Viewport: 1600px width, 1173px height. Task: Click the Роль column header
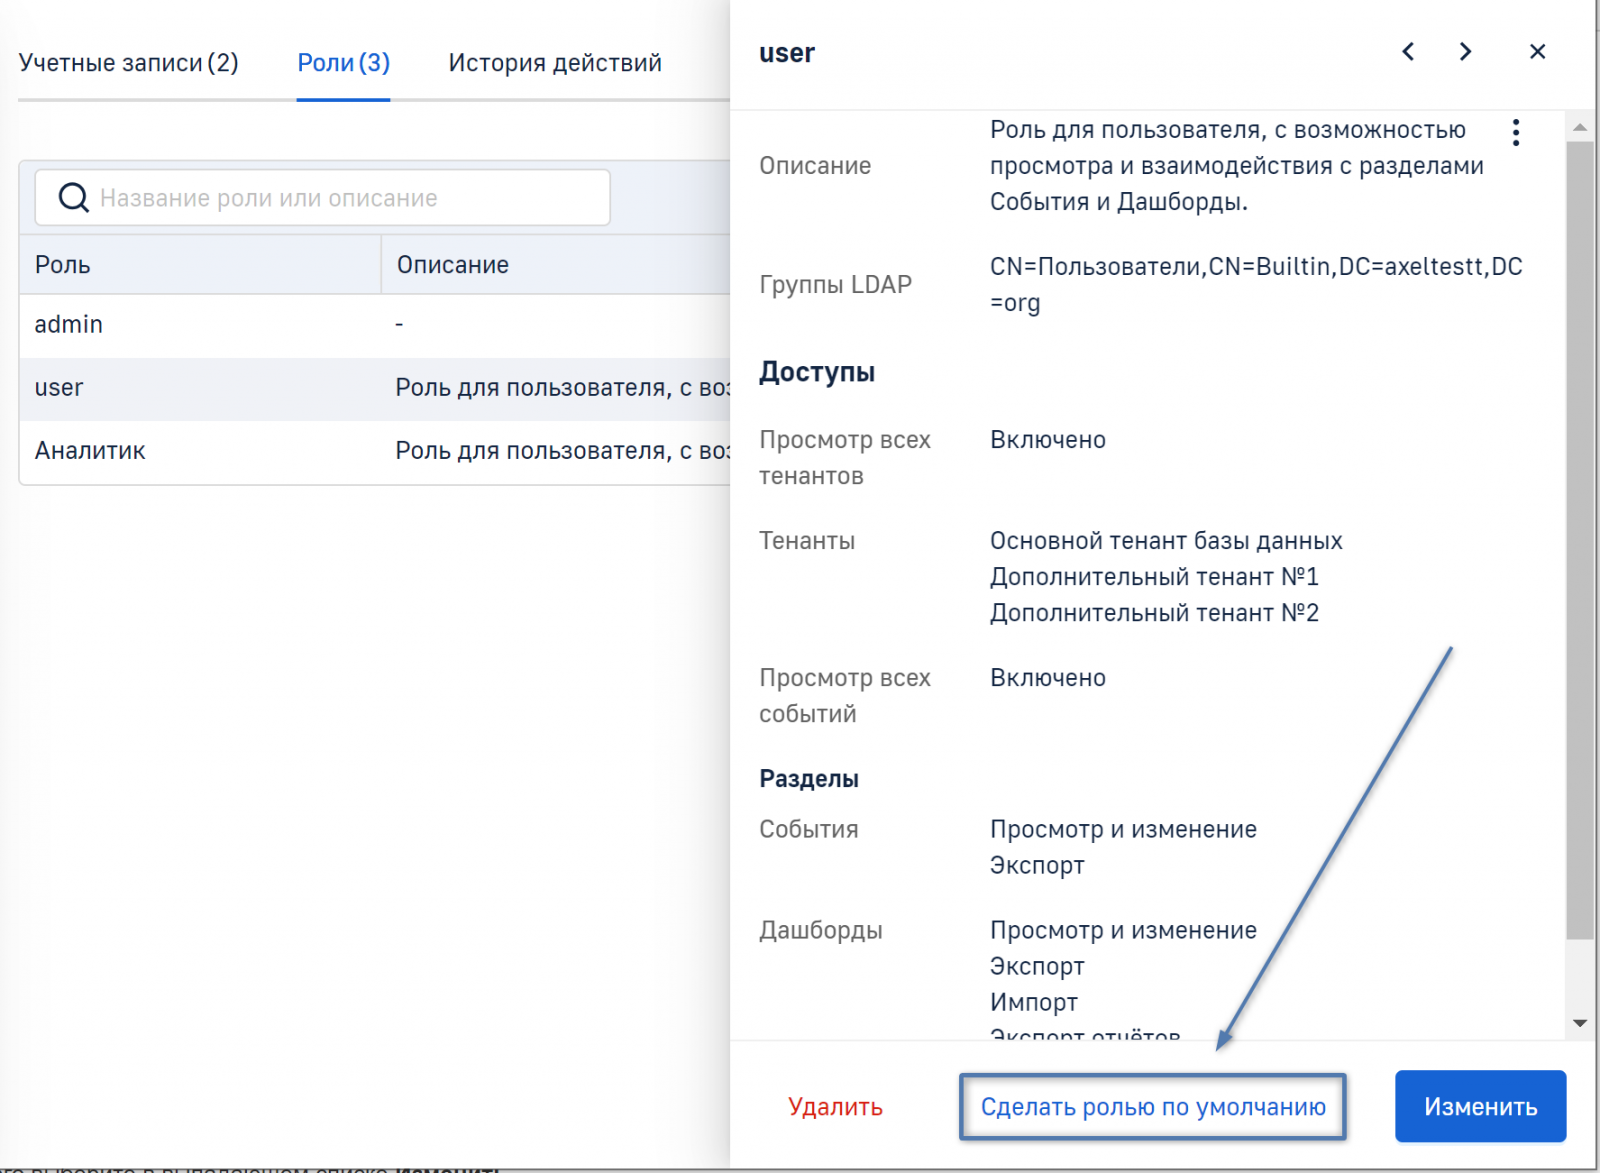click(x=63, y=265)
